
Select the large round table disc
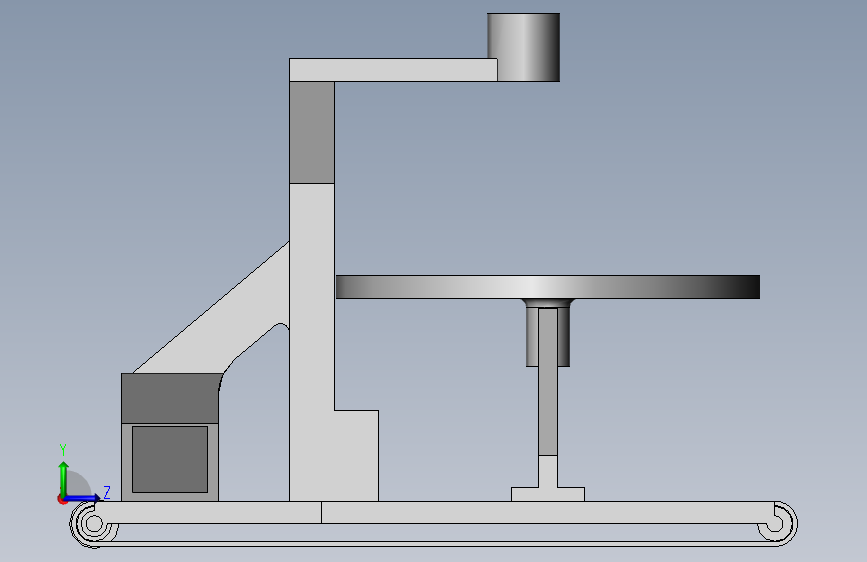(548, 287)
